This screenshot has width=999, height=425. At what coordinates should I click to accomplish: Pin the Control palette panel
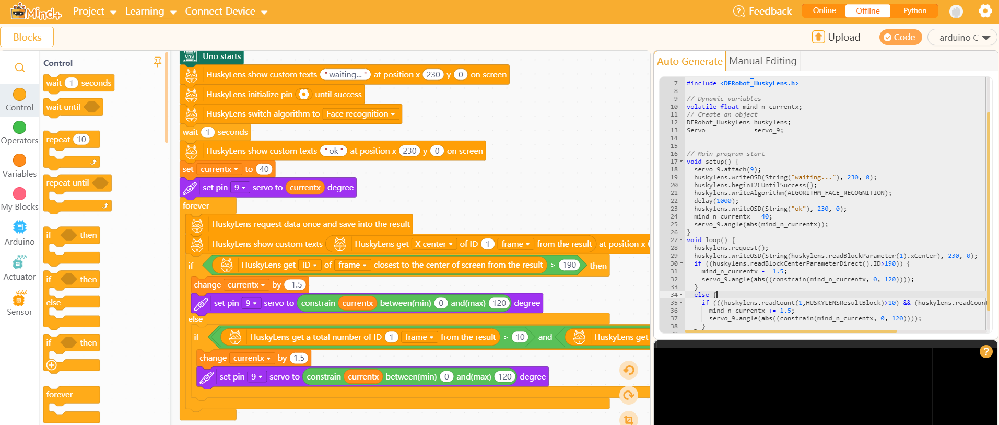tap(157, 62)
